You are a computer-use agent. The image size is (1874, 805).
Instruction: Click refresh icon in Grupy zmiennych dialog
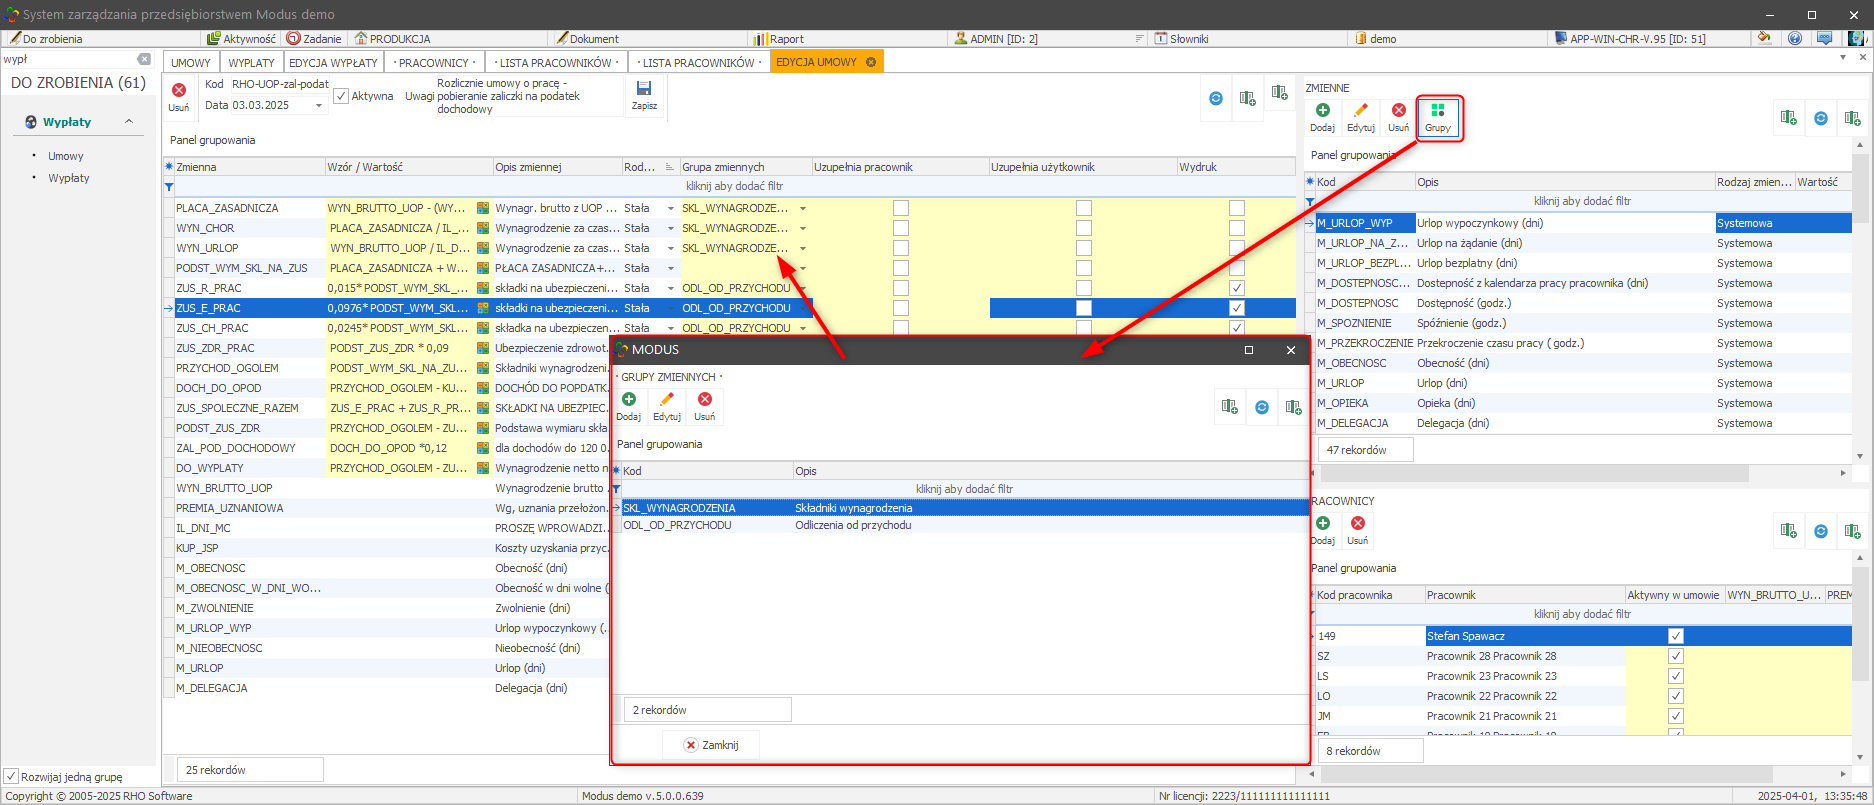pos(1262,407)
